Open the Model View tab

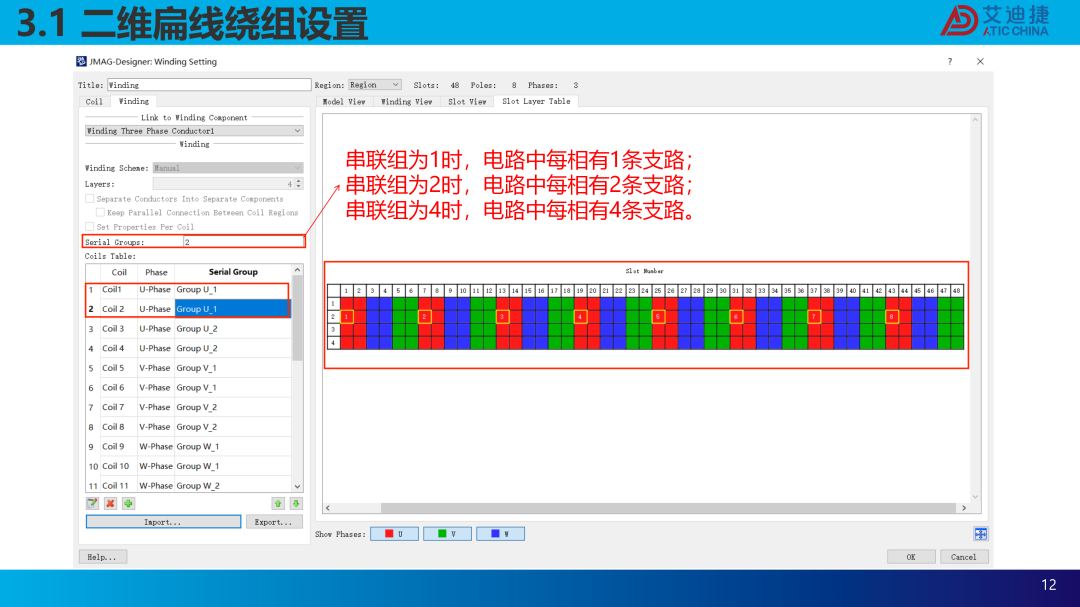[344, 101]
